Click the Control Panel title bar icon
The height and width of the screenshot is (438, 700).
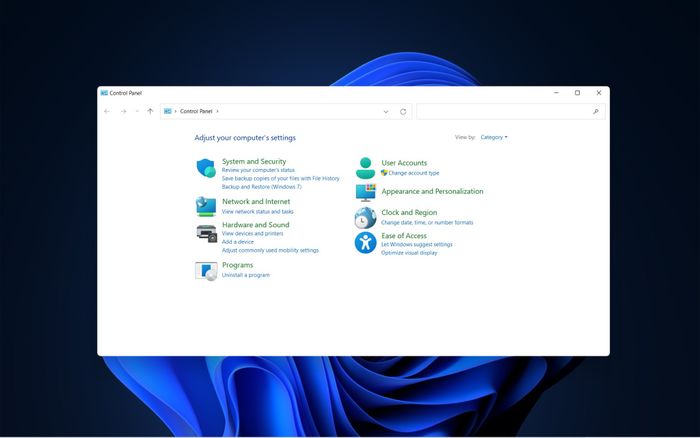(x=104, y=93)
